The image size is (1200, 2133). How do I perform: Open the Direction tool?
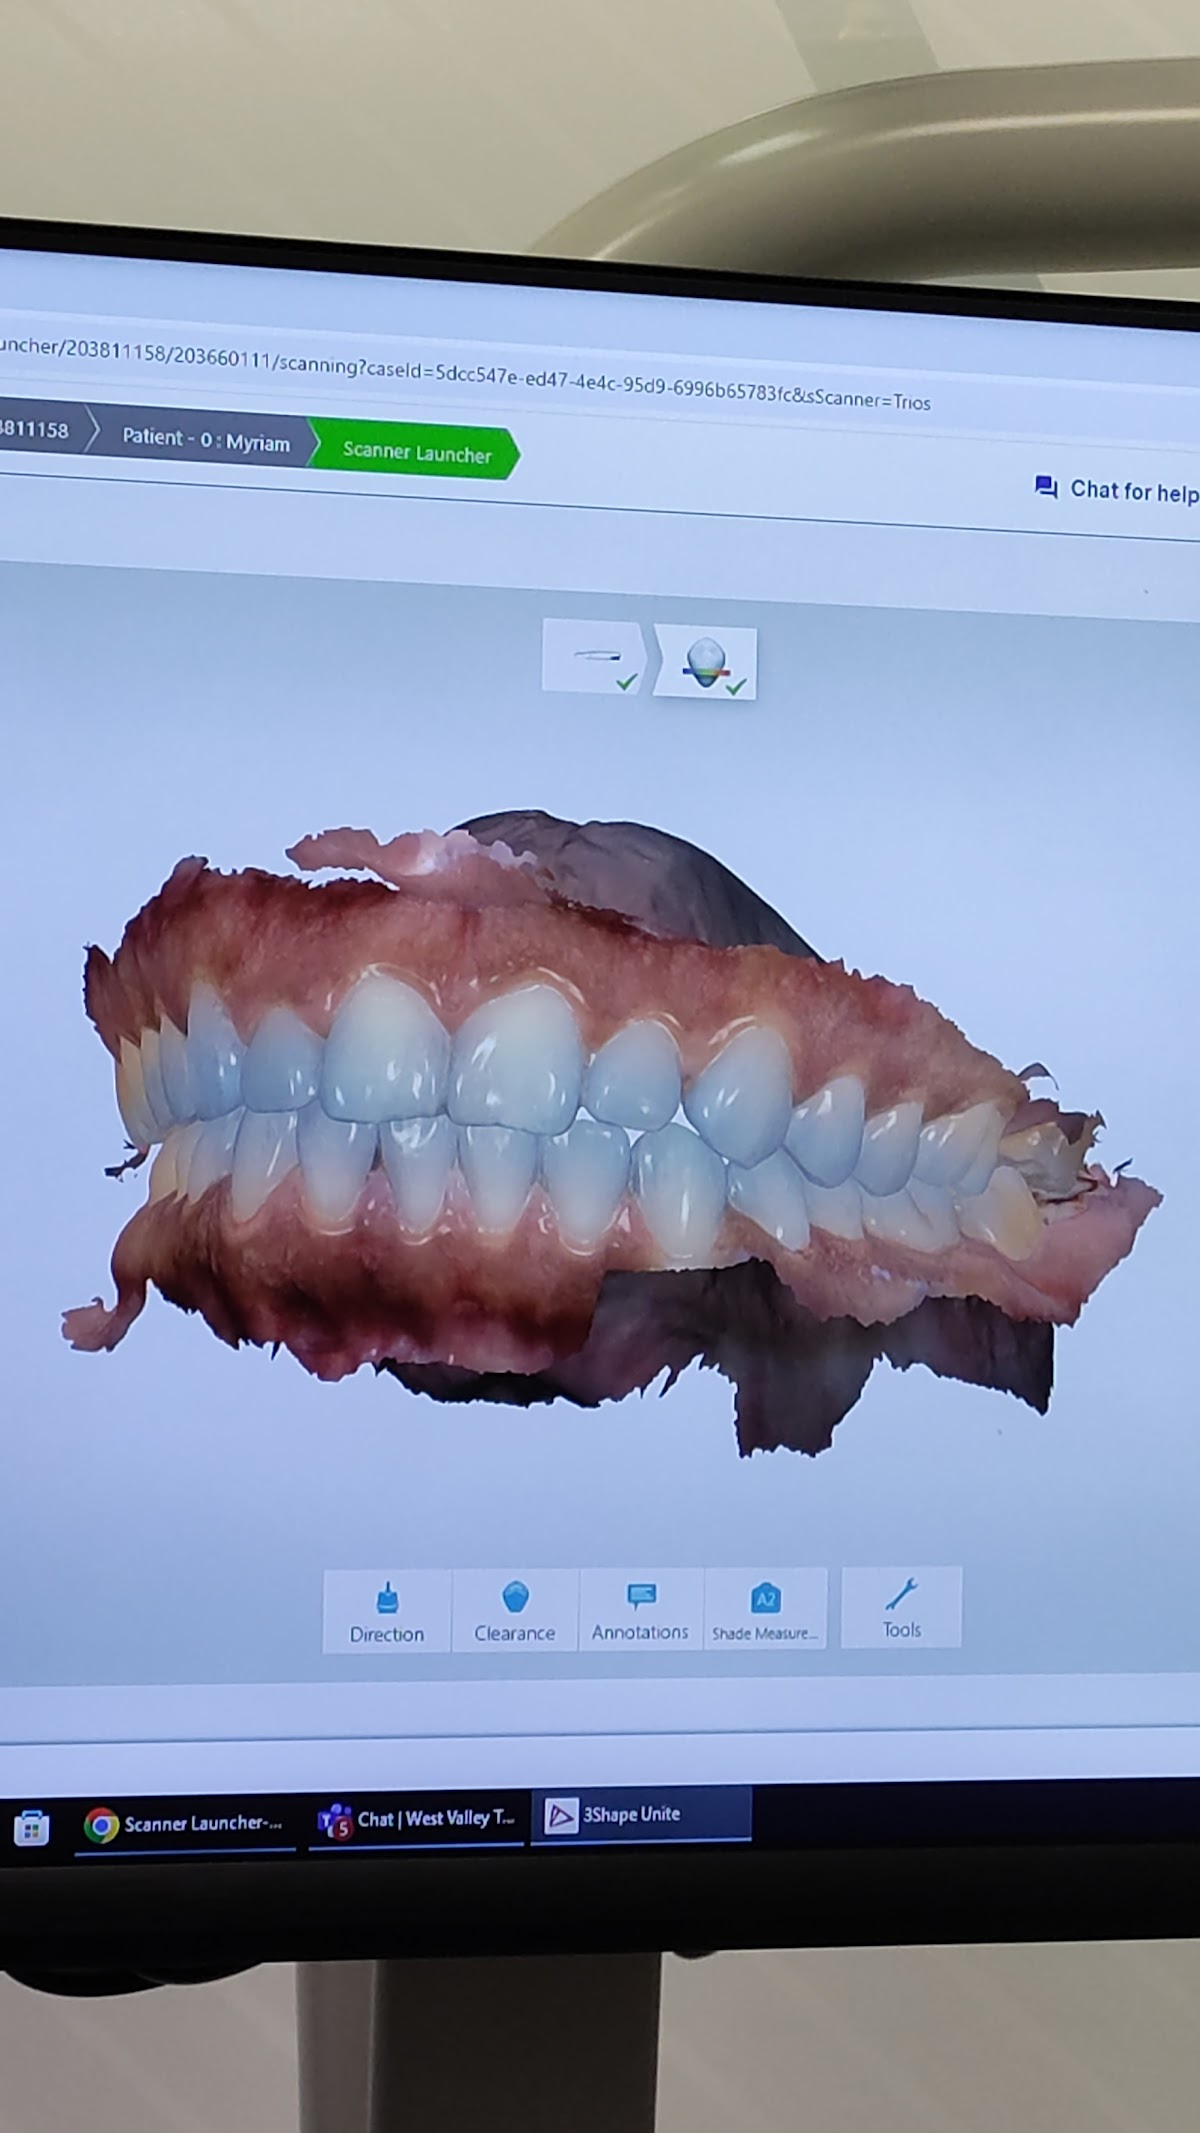point(387,1610)
